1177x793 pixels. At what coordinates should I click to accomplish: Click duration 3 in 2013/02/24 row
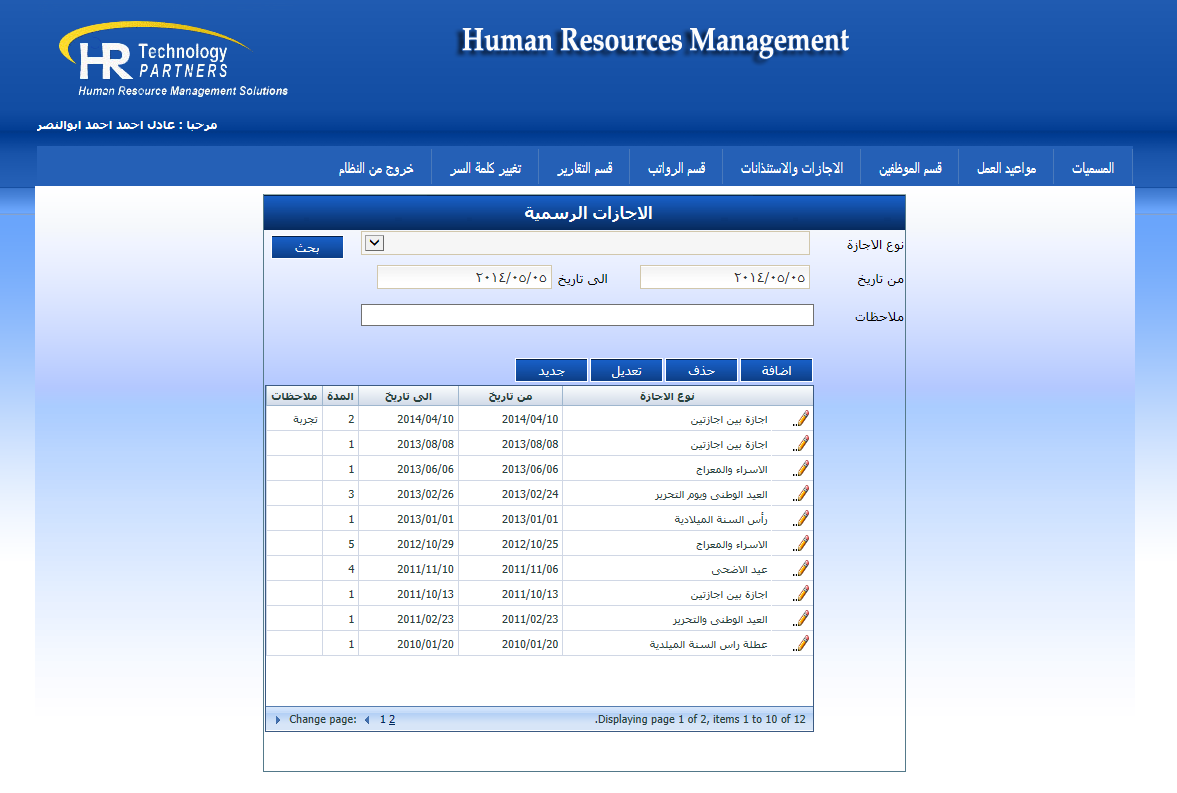351,494
